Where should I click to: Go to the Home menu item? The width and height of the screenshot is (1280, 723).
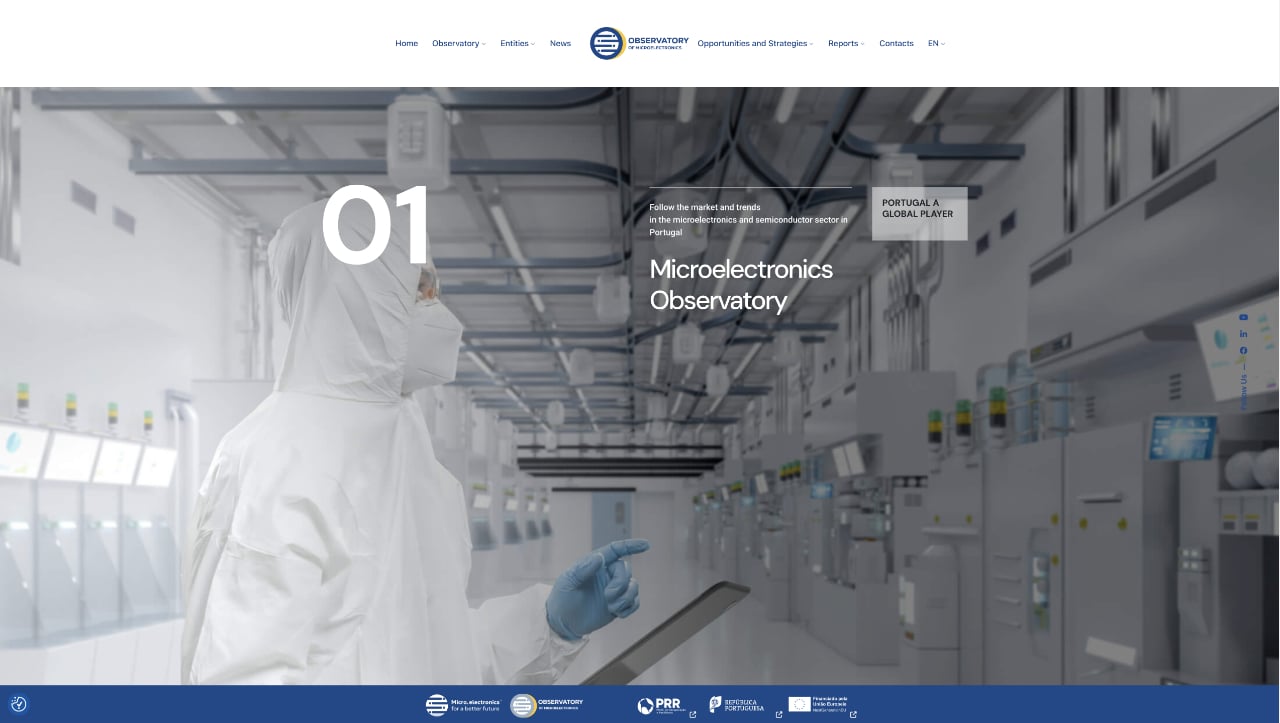[406, 43]
